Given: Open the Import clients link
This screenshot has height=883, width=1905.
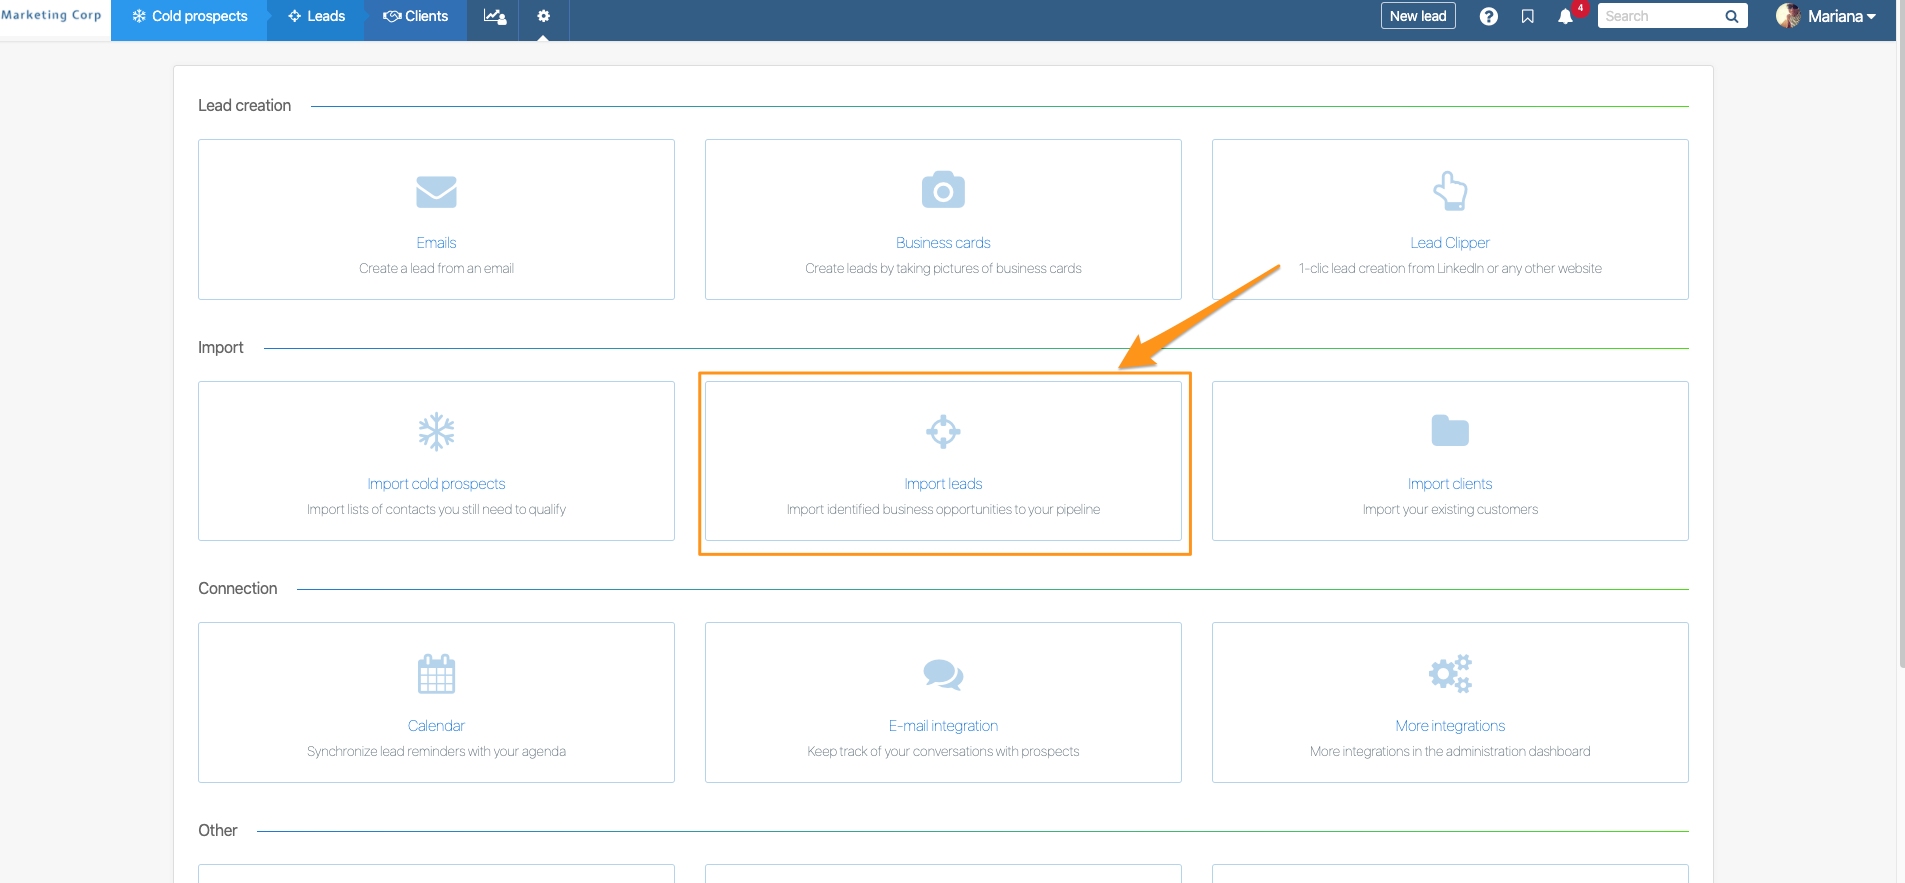Looking at the screenshot, I should pos(1450,484).
